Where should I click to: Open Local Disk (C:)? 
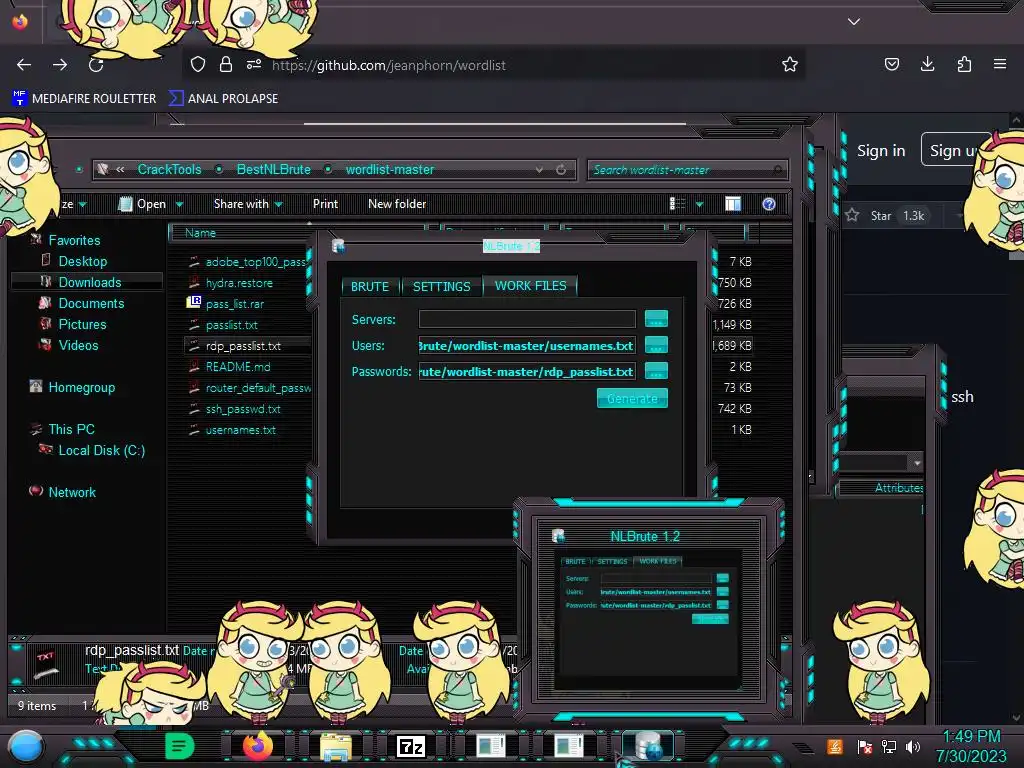(102, 450)
